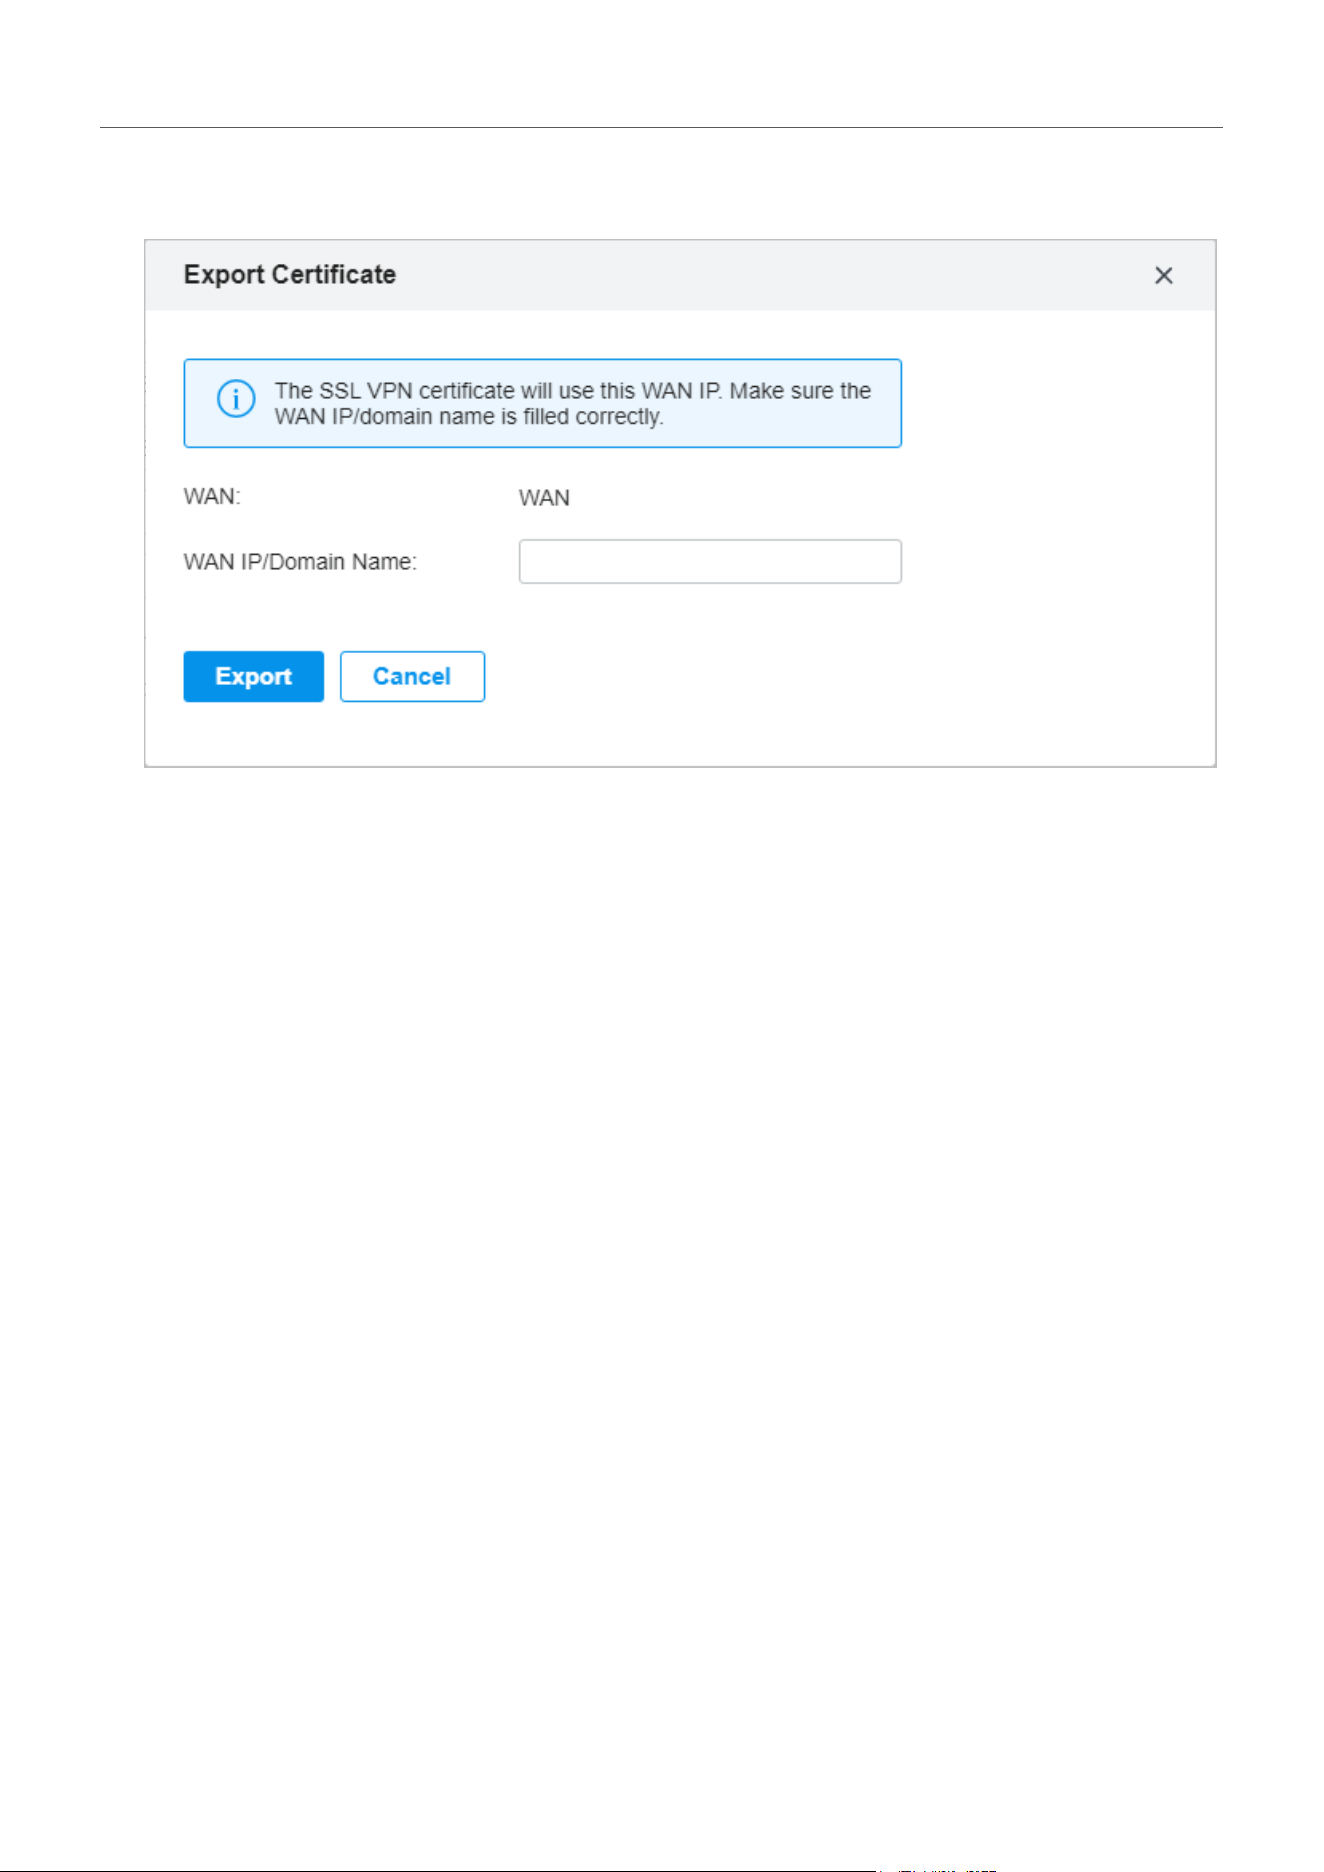1324x1872 pixels.
Task: Click the 'WAN IP/Domain Name:' label
Action: (x=300, y=562)
